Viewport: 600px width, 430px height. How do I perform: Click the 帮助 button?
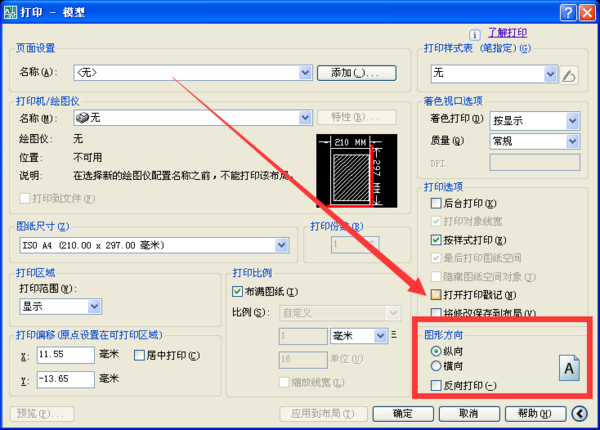tap(535, 414)
